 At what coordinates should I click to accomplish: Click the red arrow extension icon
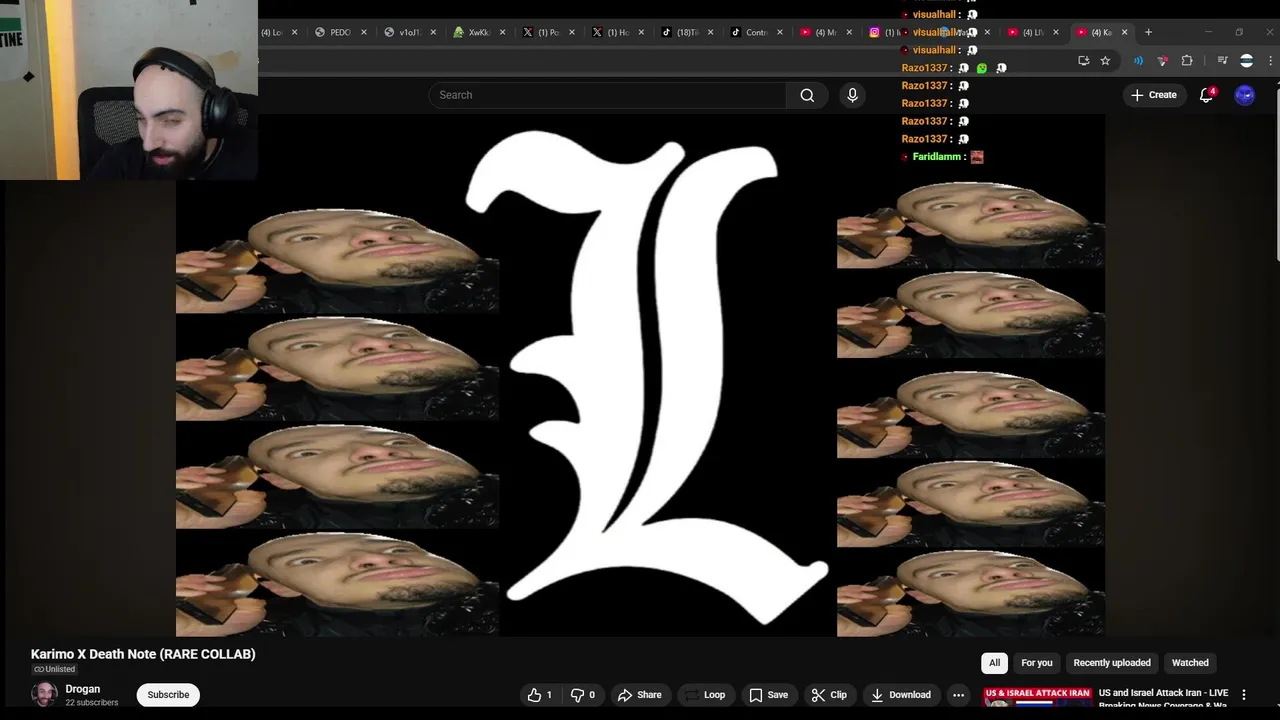pos(1162,61)
